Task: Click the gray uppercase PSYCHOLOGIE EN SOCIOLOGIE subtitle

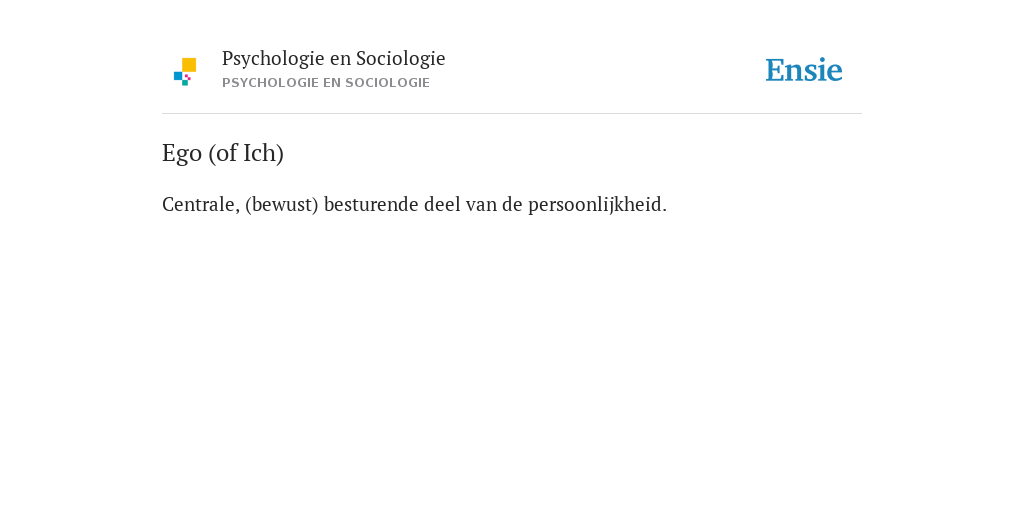Action: [x=325, y=83]
